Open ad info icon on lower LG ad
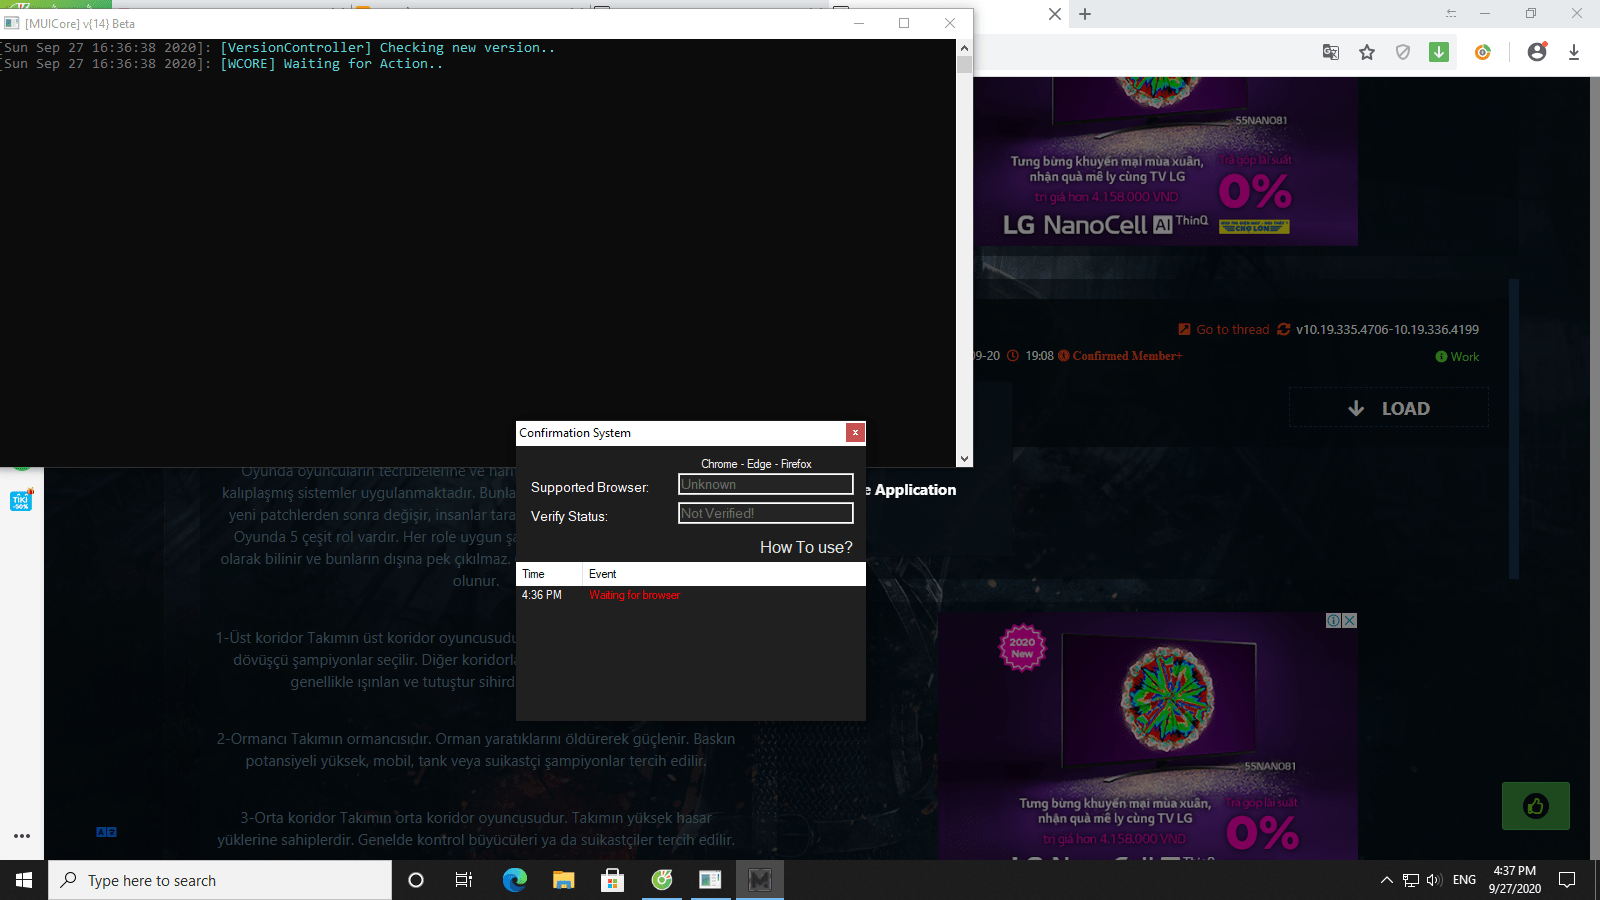The image size is (1600, 900). 1334,620
